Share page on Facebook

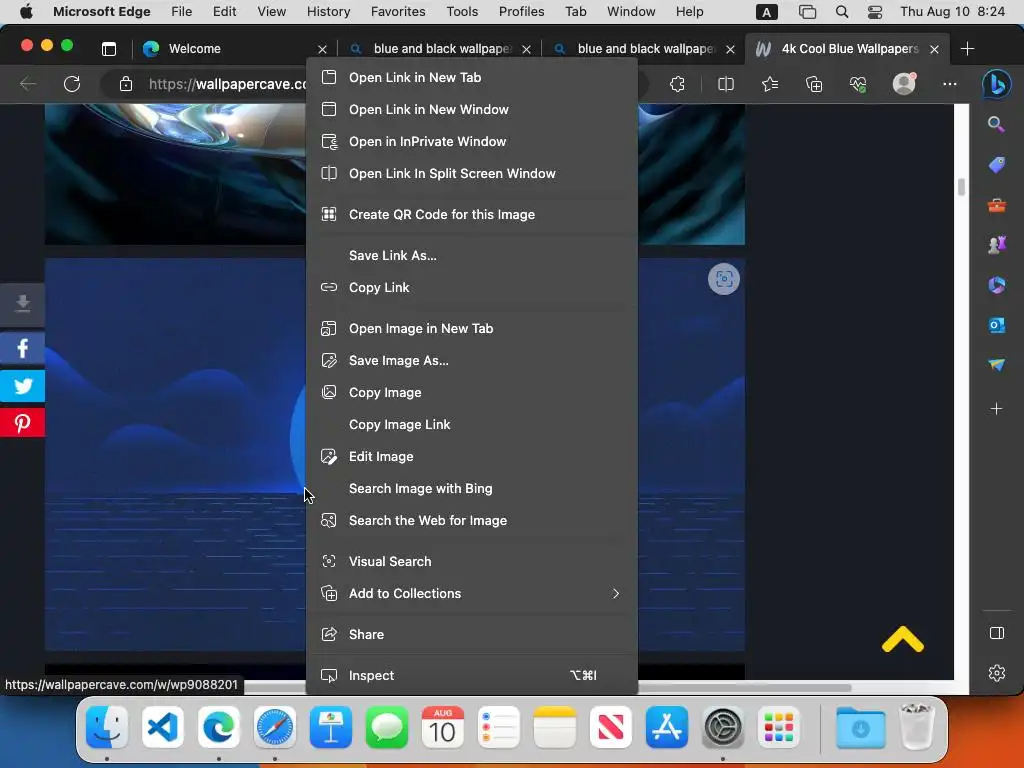pos(22,348)
